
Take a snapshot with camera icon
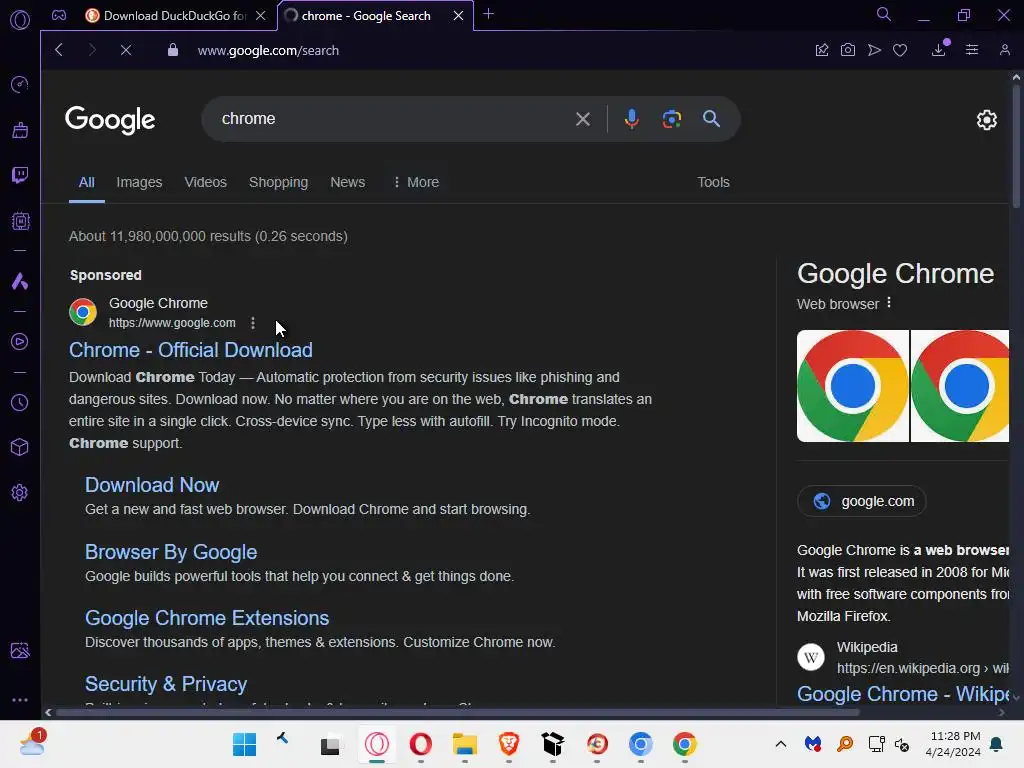[848, 50]
